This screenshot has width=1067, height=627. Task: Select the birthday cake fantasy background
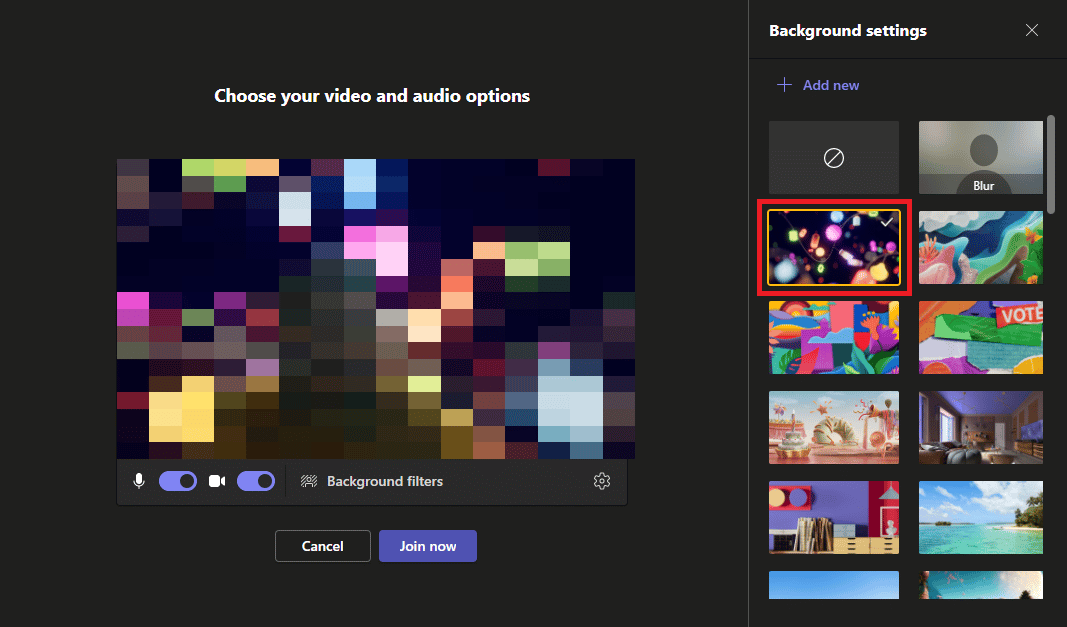[x=834, y=427]
